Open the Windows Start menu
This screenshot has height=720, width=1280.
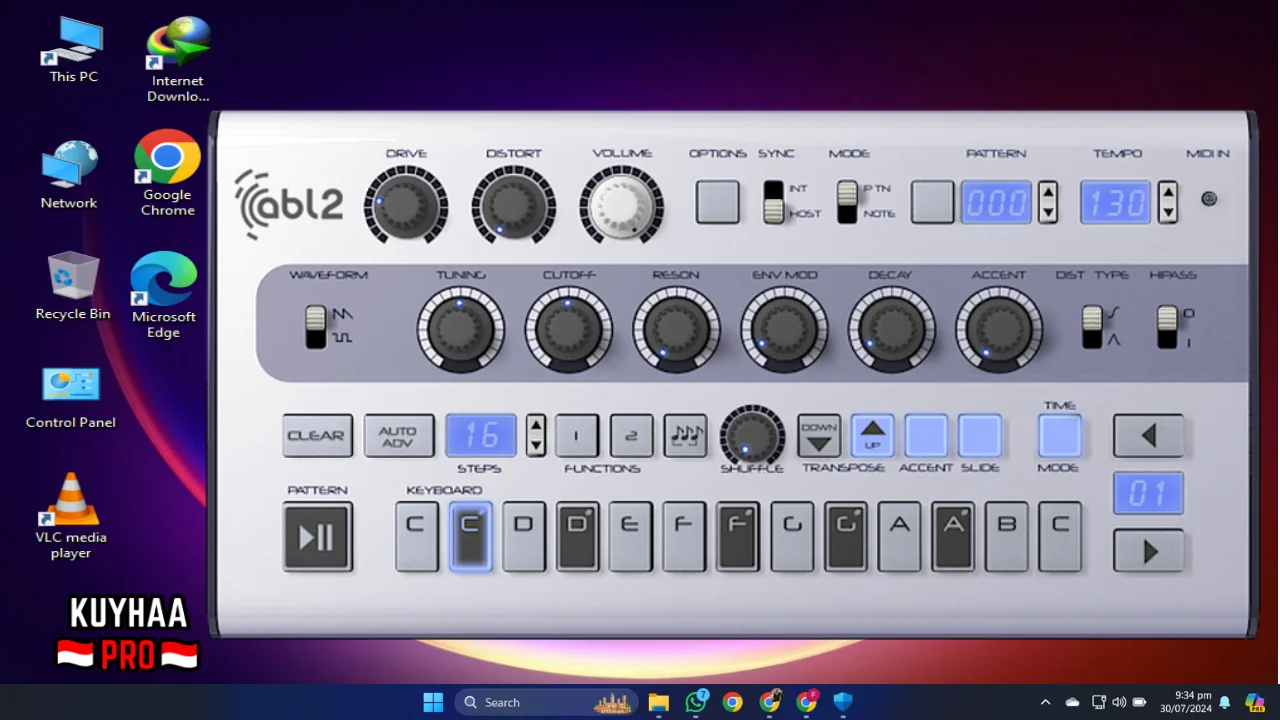[433, 702]
